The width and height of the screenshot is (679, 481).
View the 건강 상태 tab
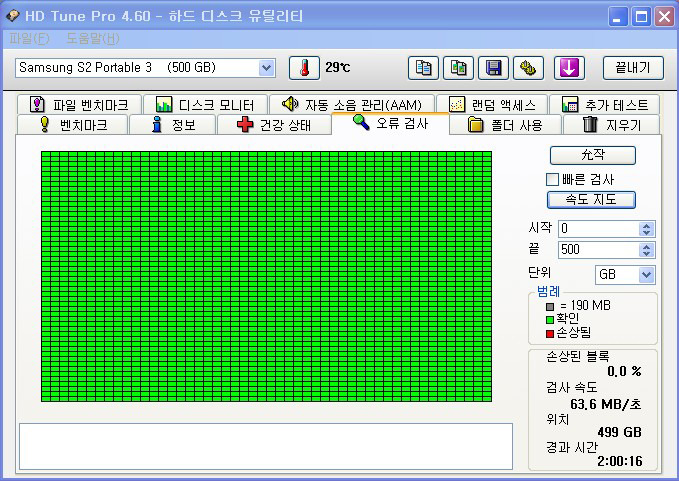[x=274, y=125]
